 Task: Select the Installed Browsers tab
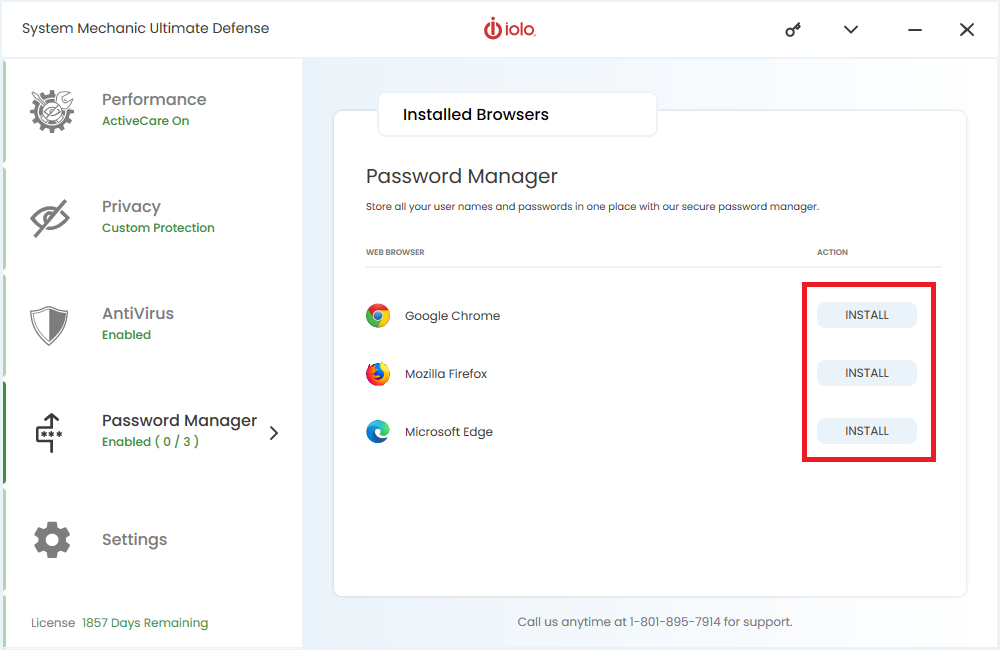pyautogui.click(x=517, y=114)
